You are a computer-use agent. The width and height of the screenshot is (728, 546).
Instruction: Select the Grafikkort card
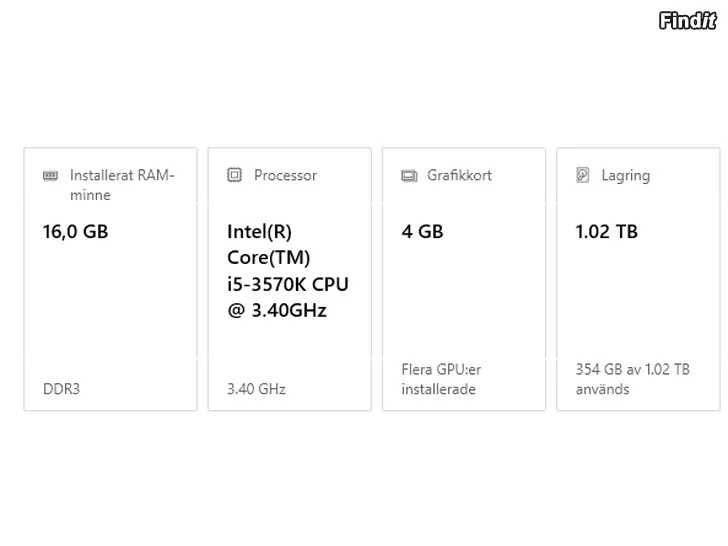pos(464,279)
